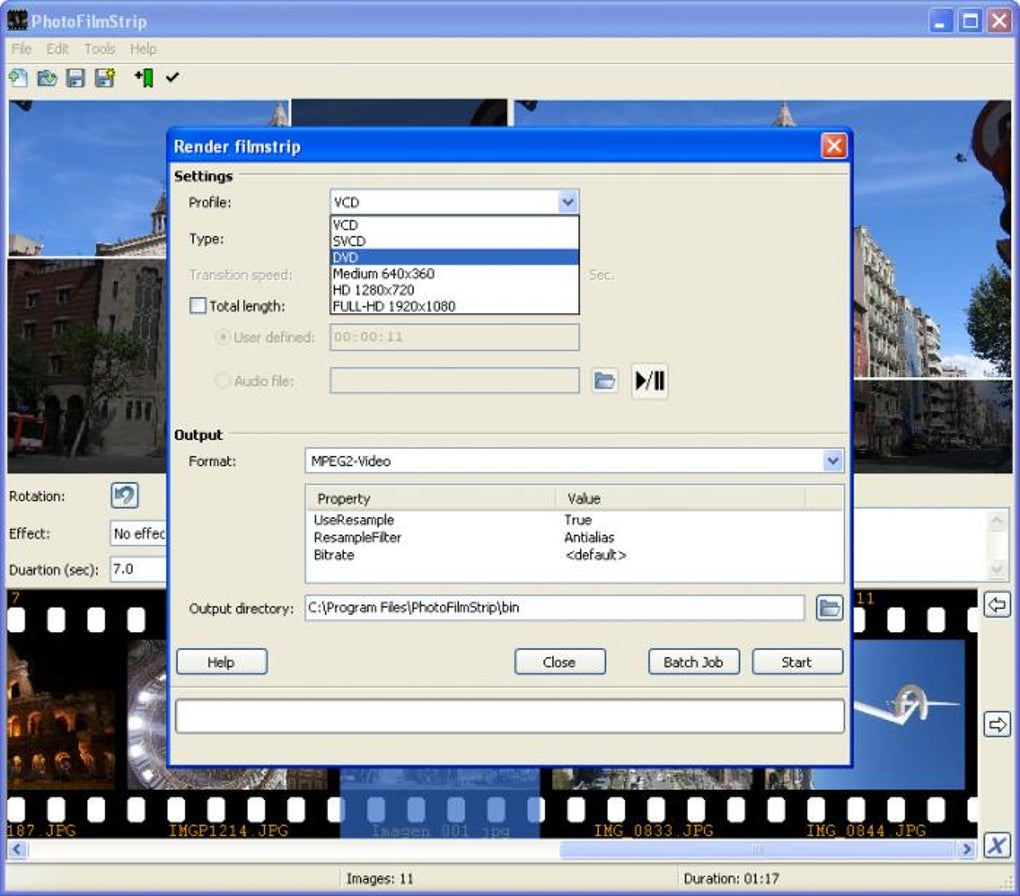
Task: Browse for output directory folder icon
Action: (829, 608)
